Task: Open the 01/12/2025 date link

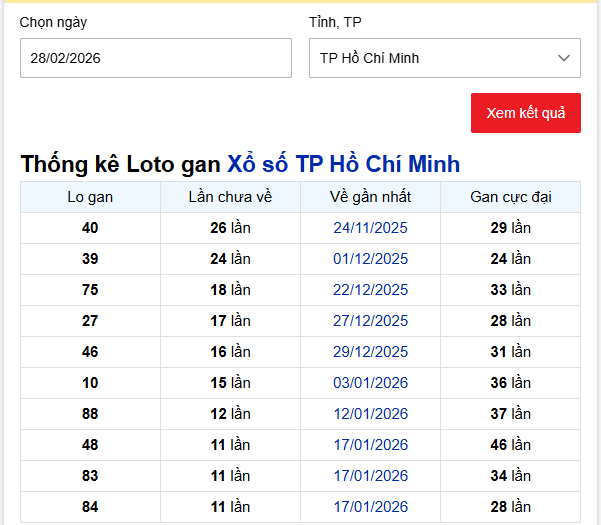Action: 370,259
